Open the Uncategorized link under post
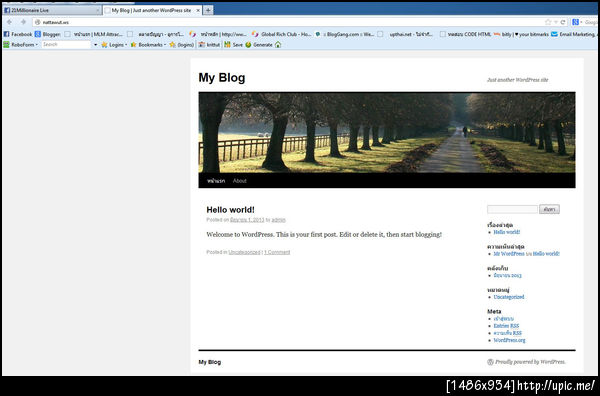Image resolution: width=600 pixels, height=396 pixels. tap(244, 252)
